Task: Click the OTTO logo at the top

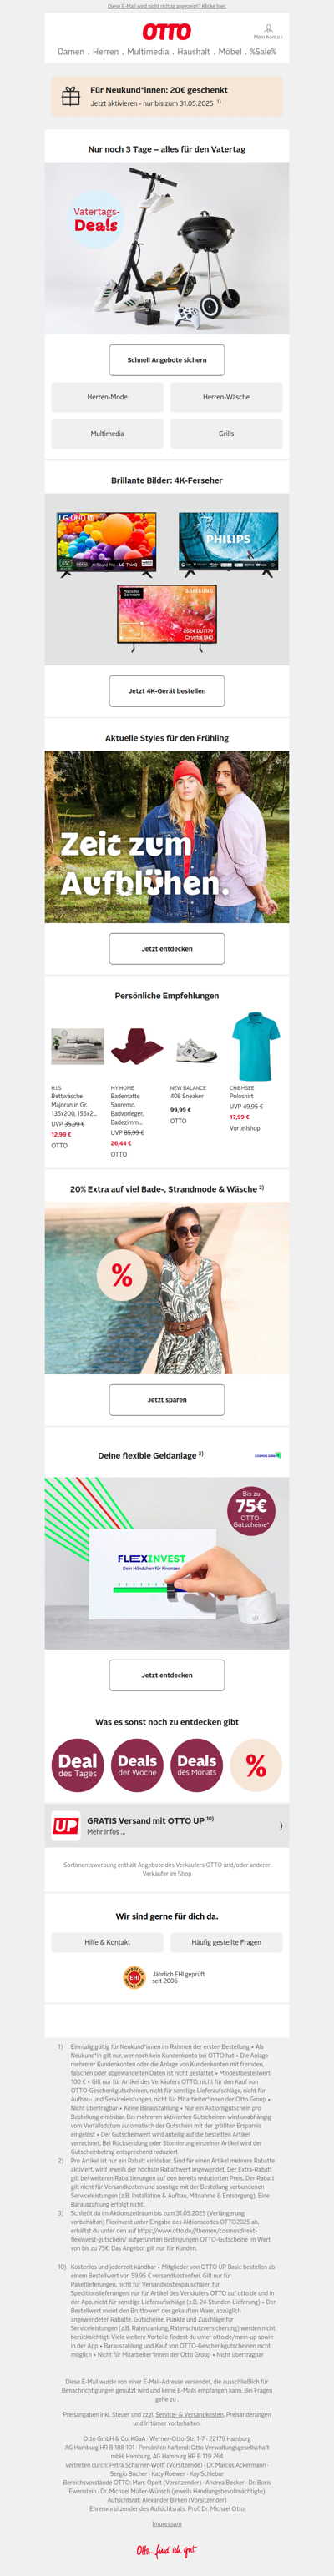Action: [x=167, y=32]
